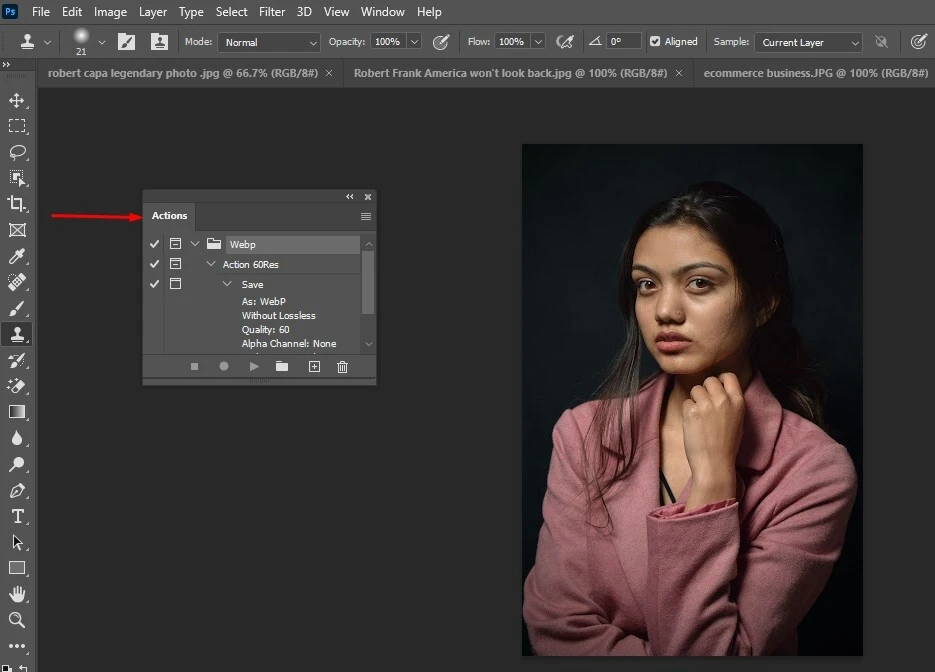
Task: Delete the action using the trash button
Action: click(x=342, y=366)
